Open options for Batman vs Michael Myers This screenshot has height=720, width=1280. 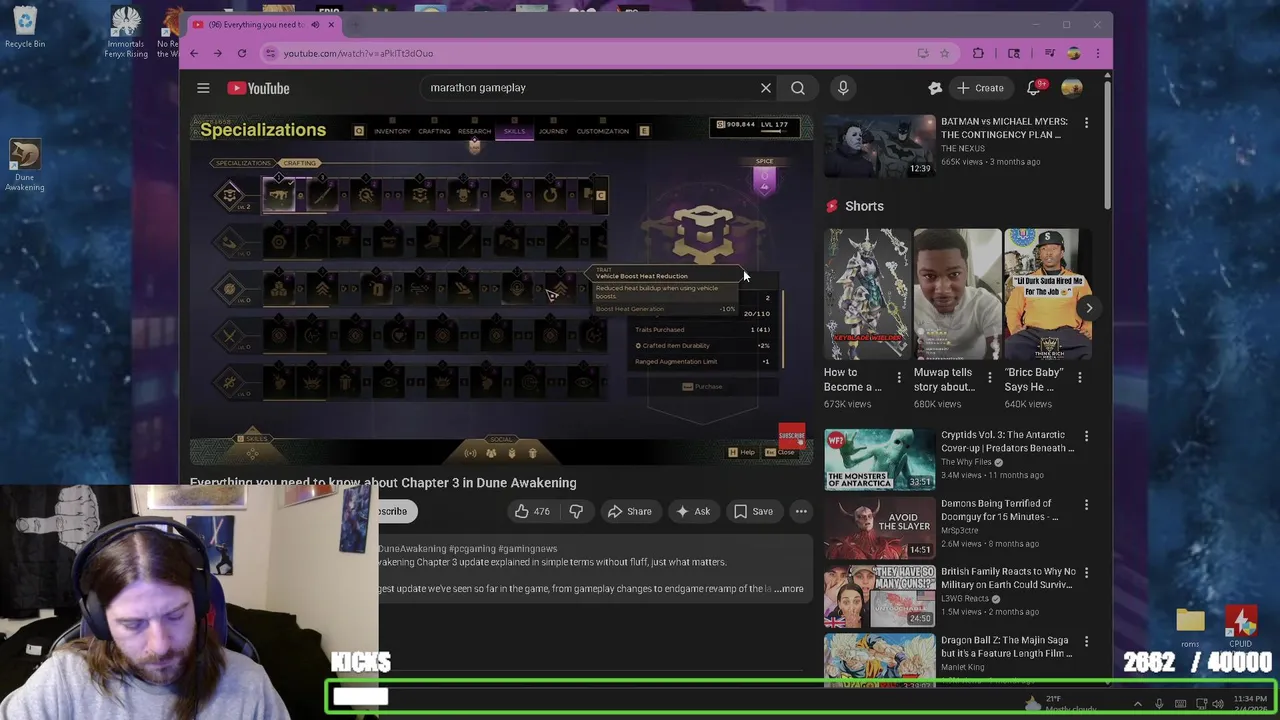tap(1086, 123)
